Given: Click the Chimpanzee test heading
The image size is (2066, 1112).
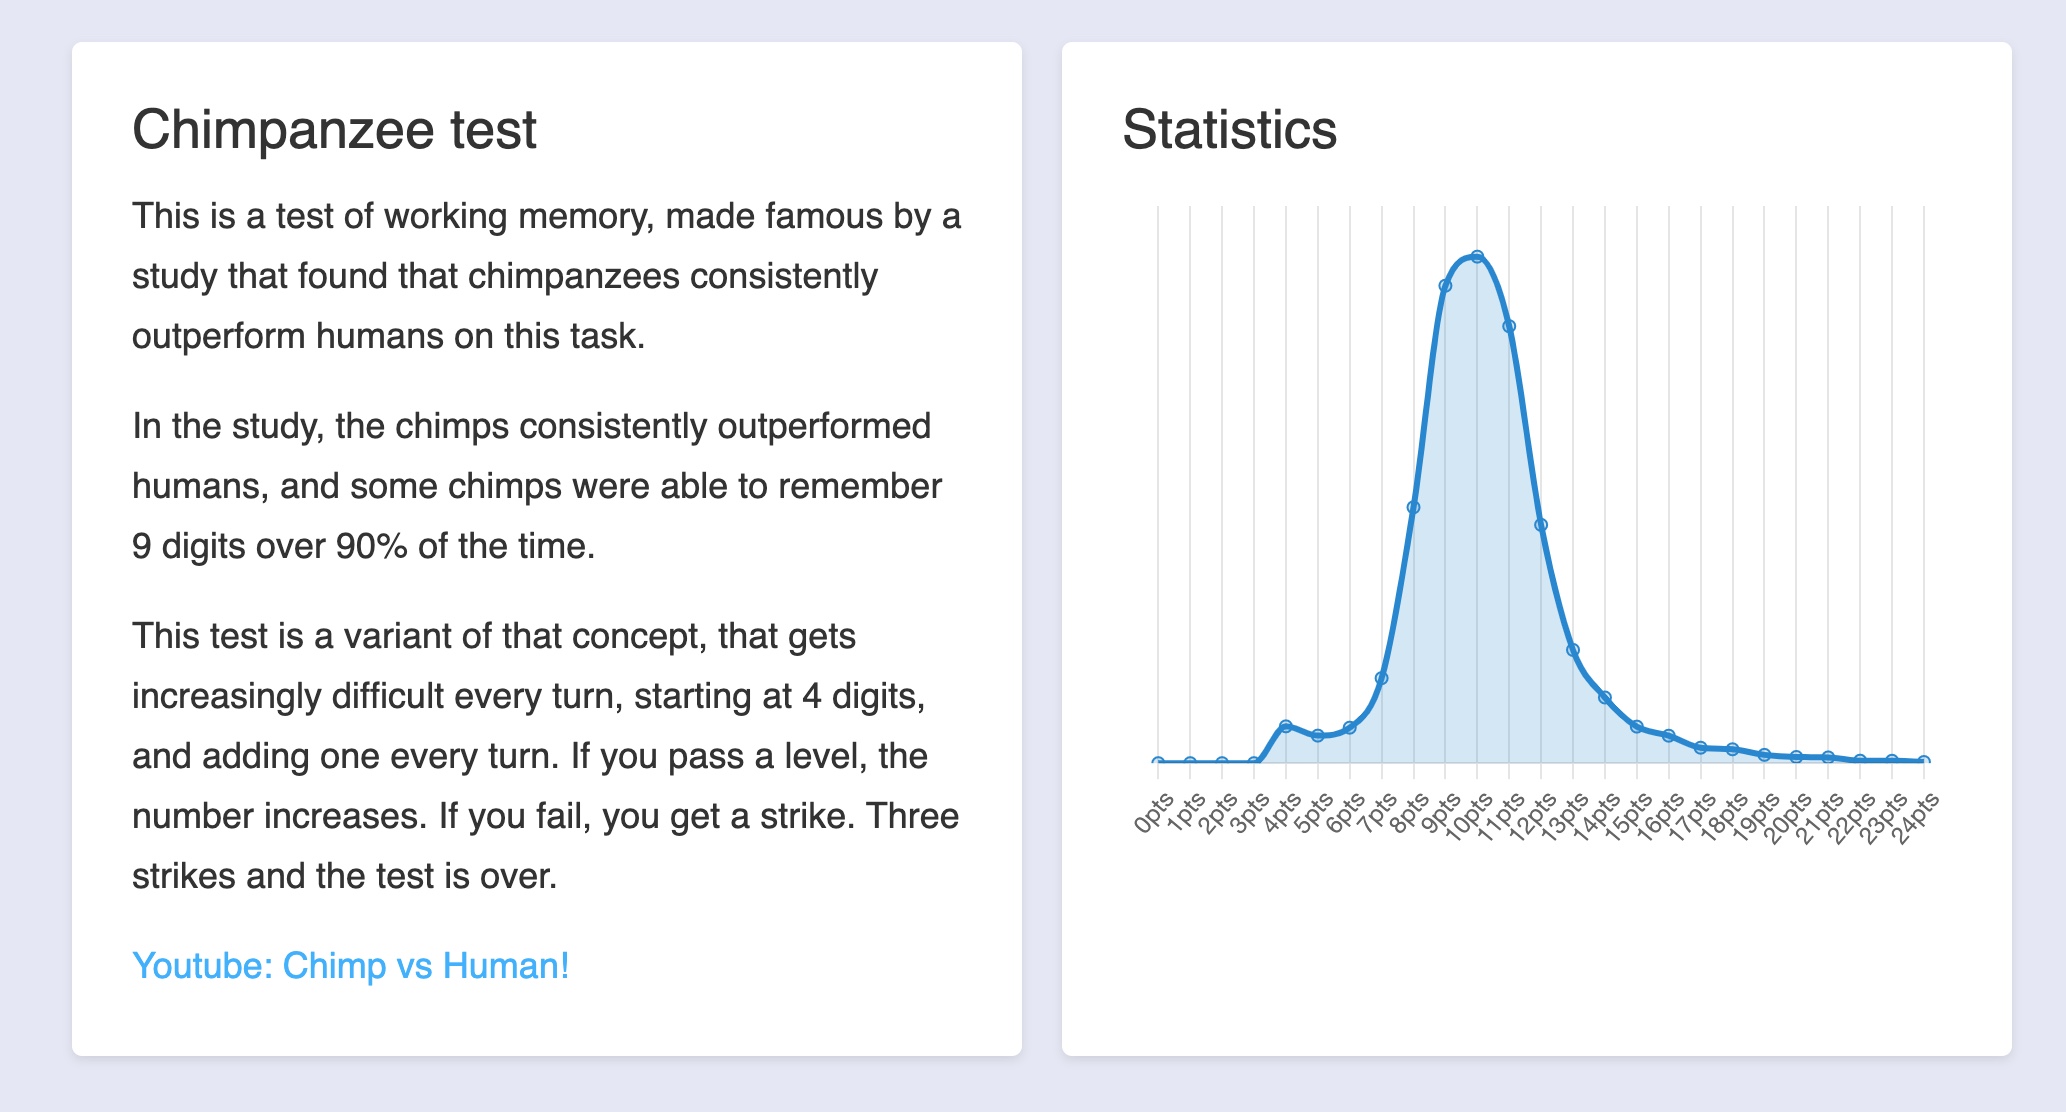Looking at the screenshot, I should coord(334,130).
